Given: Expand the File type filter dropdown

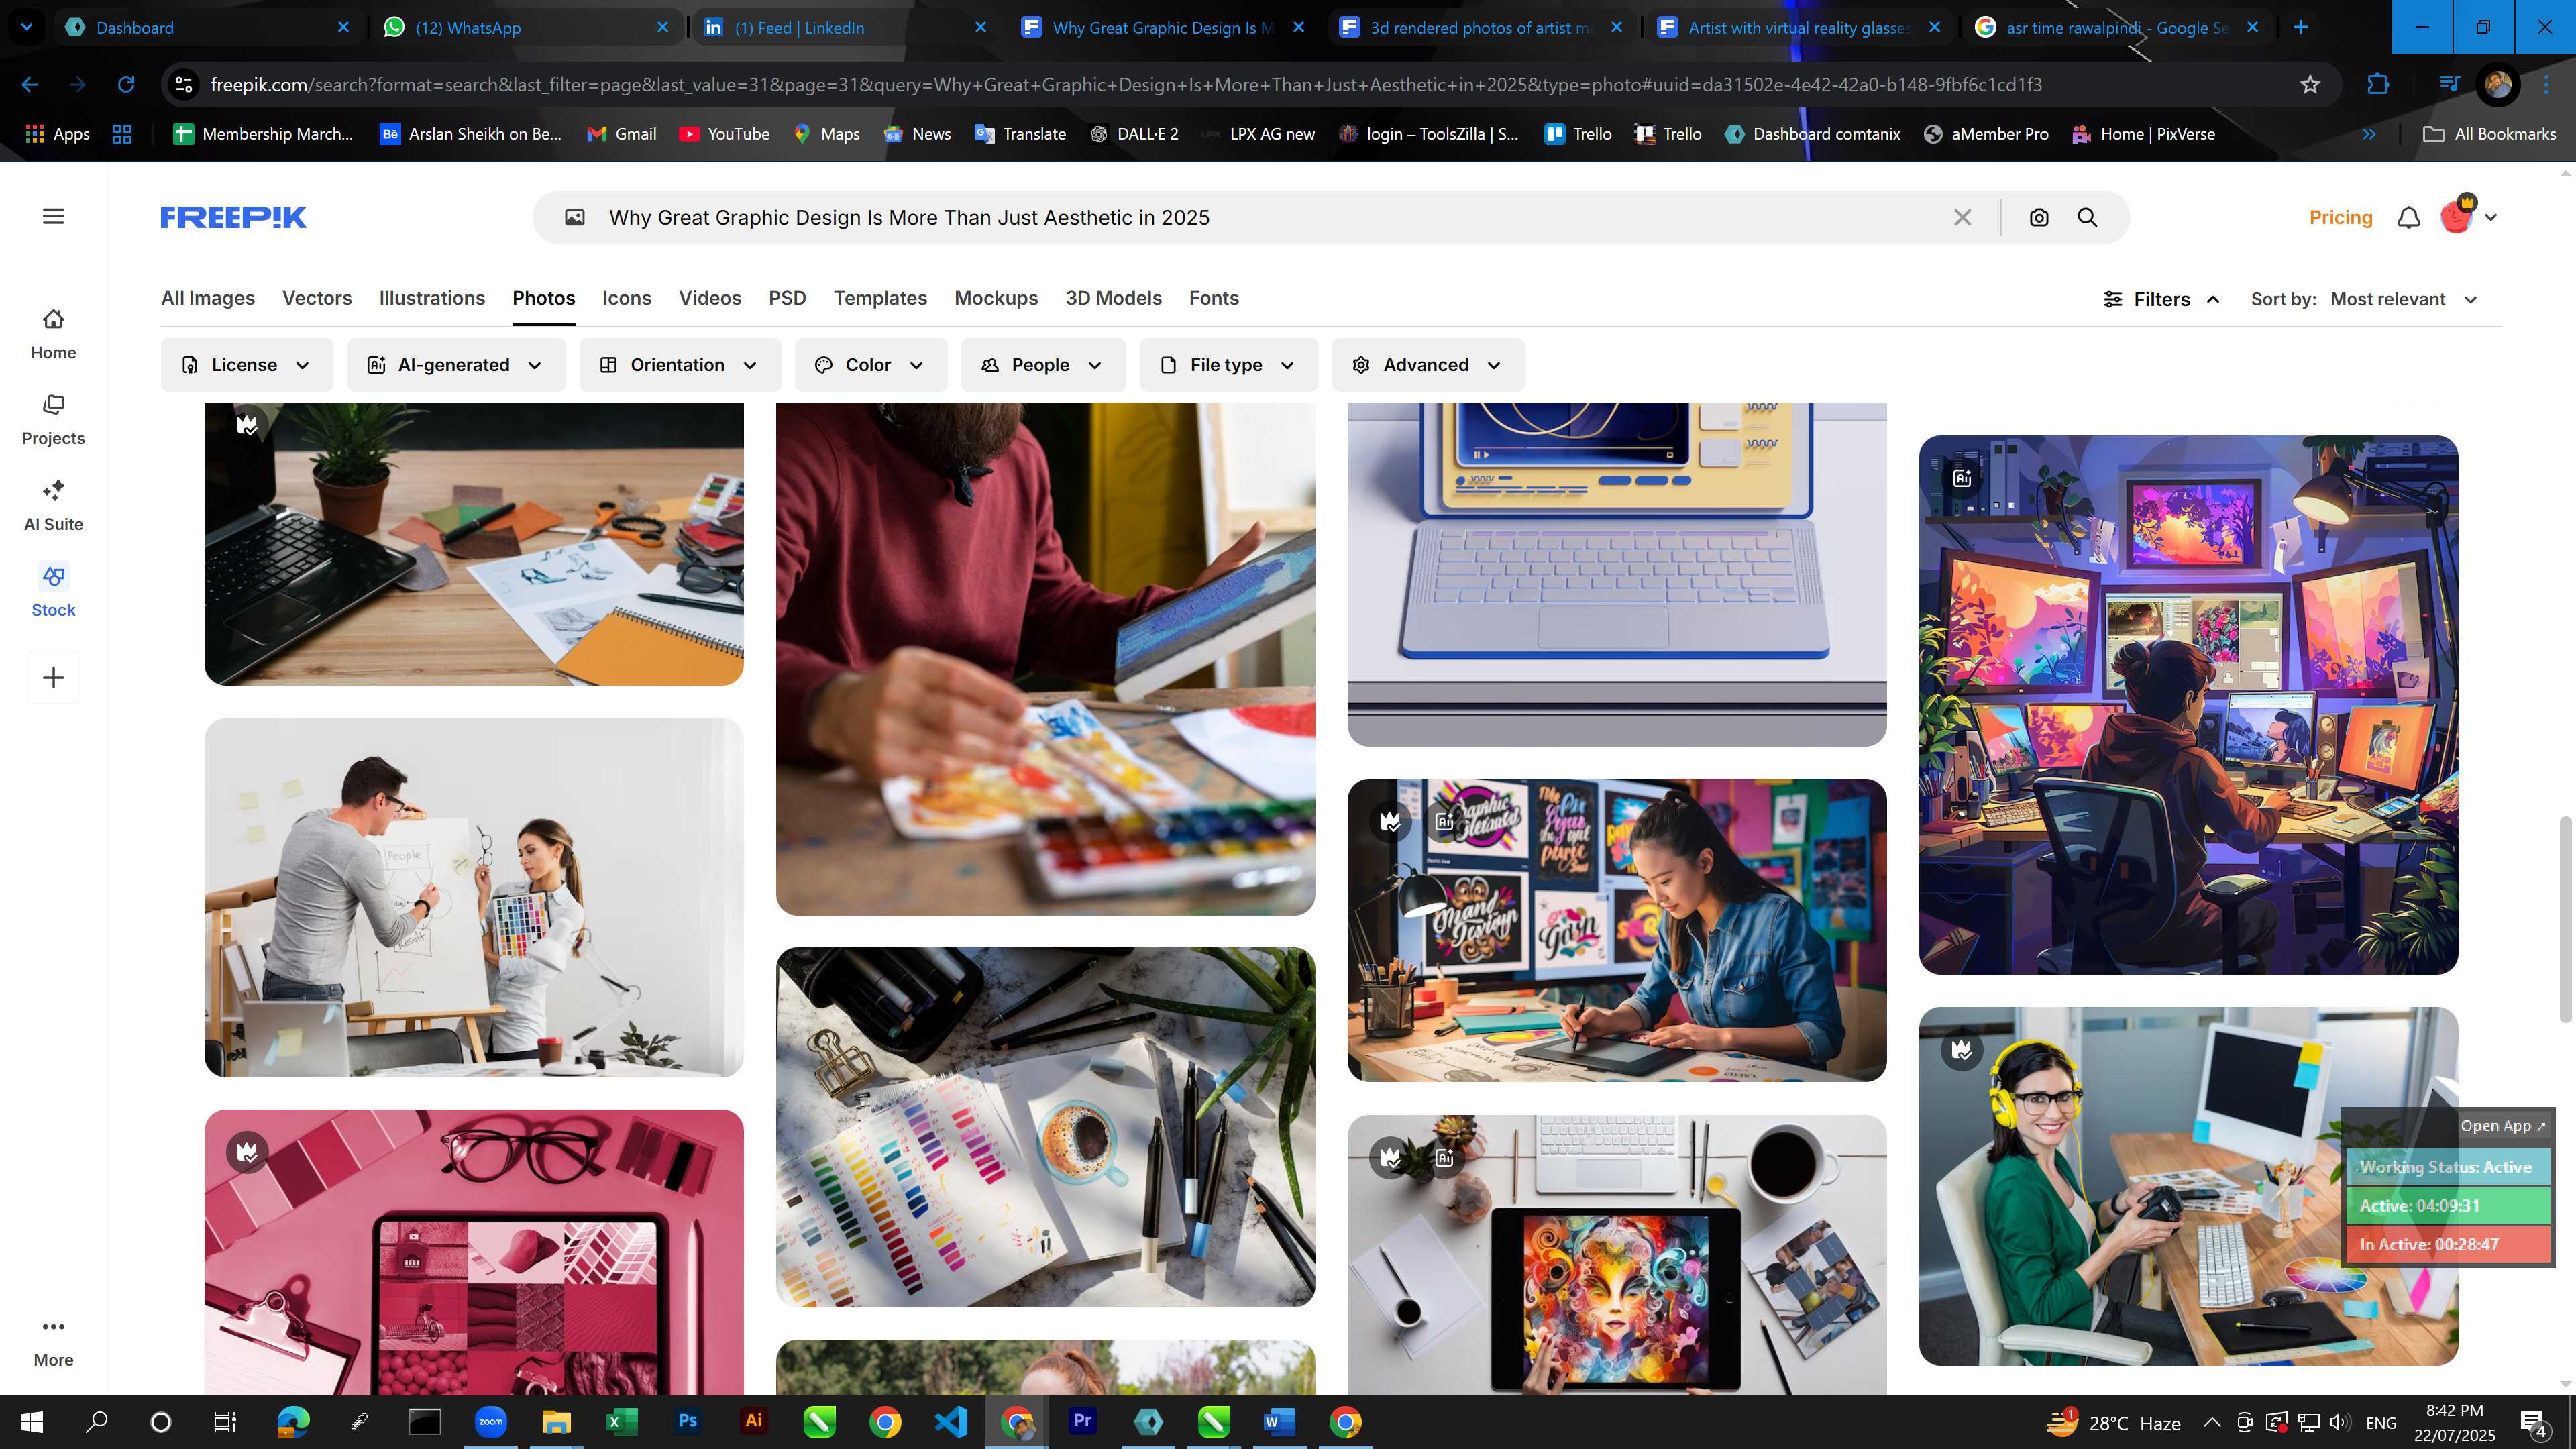Looking at the screenshot, I should click(1228, 365).
